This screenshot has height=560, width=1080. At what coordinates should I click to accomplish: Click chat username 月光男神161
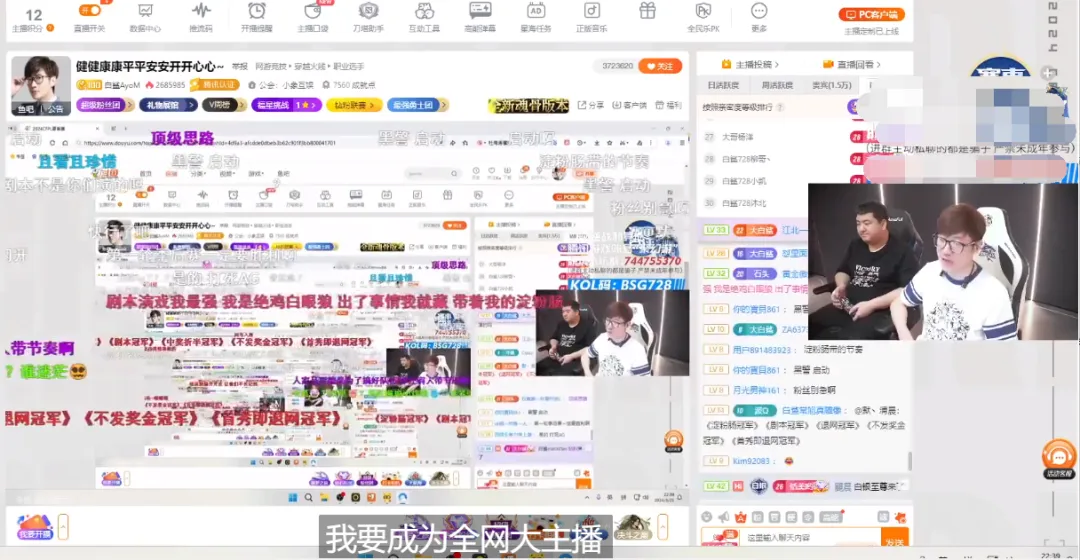point(756,390)
